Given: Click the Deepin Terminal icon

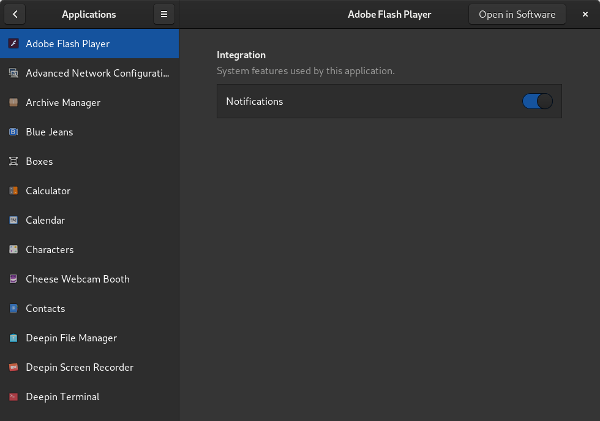Looking at the screenshot, I should tap(13, 397).
